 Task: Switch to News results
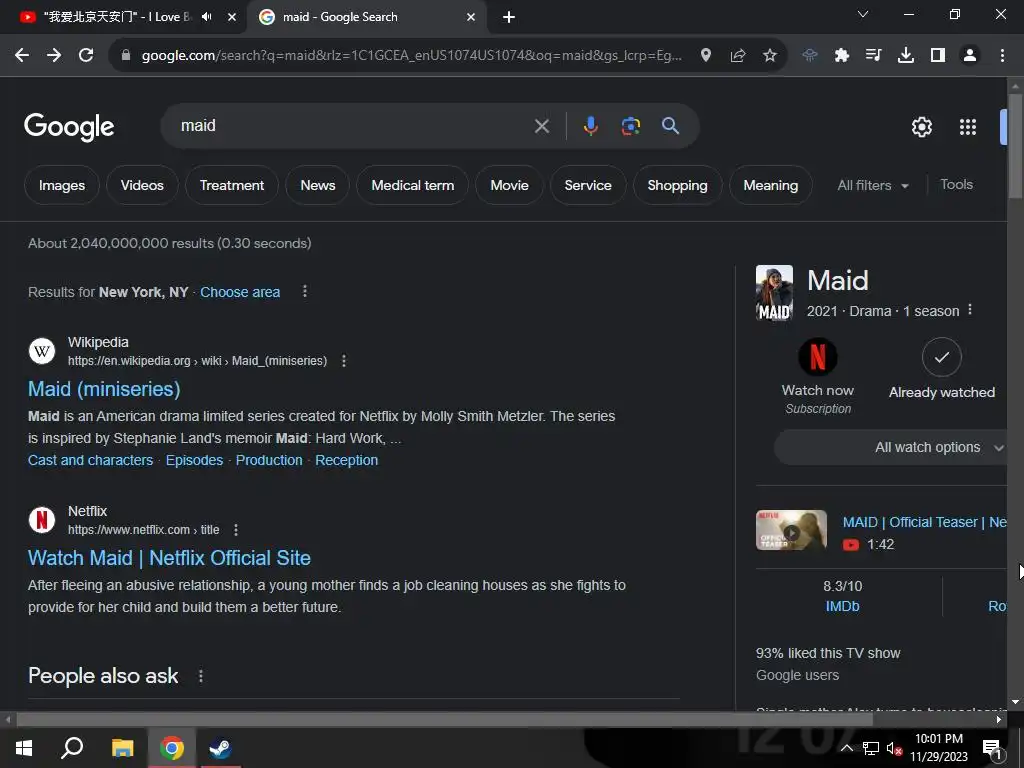pos(317,185)
